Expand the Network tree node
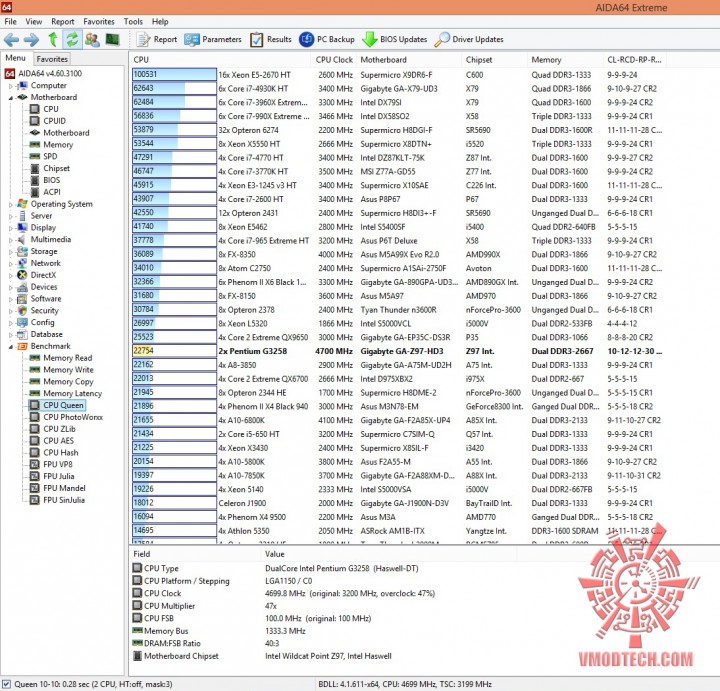The image size is (720, 691). (11, 264)
